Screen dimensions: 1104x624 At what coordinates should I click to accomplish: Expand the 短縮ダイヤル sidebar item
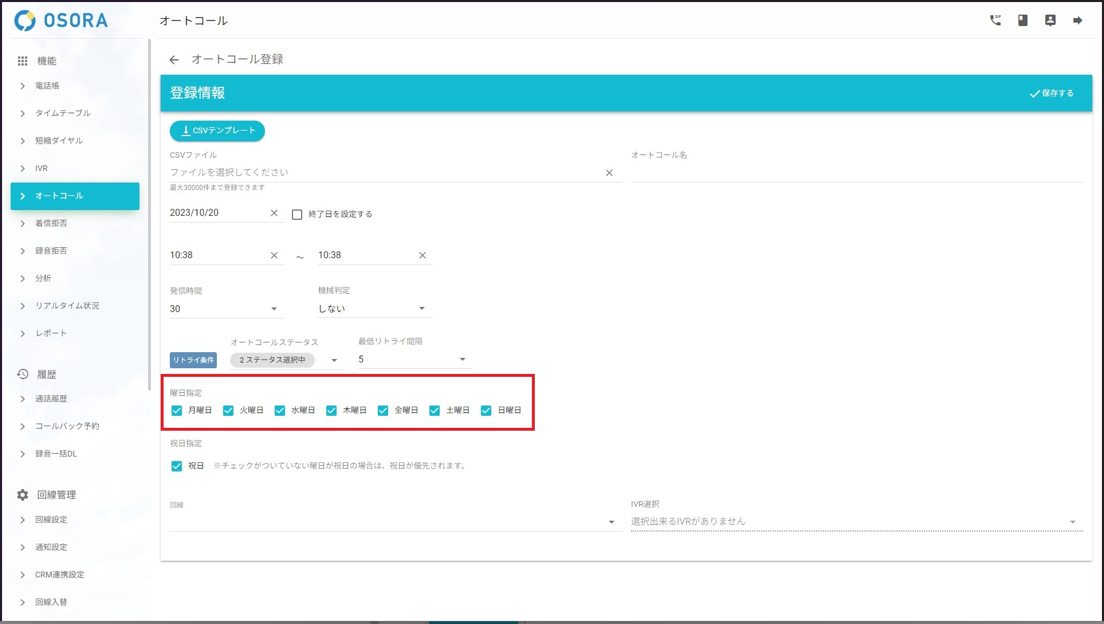[x=75, y=141]
